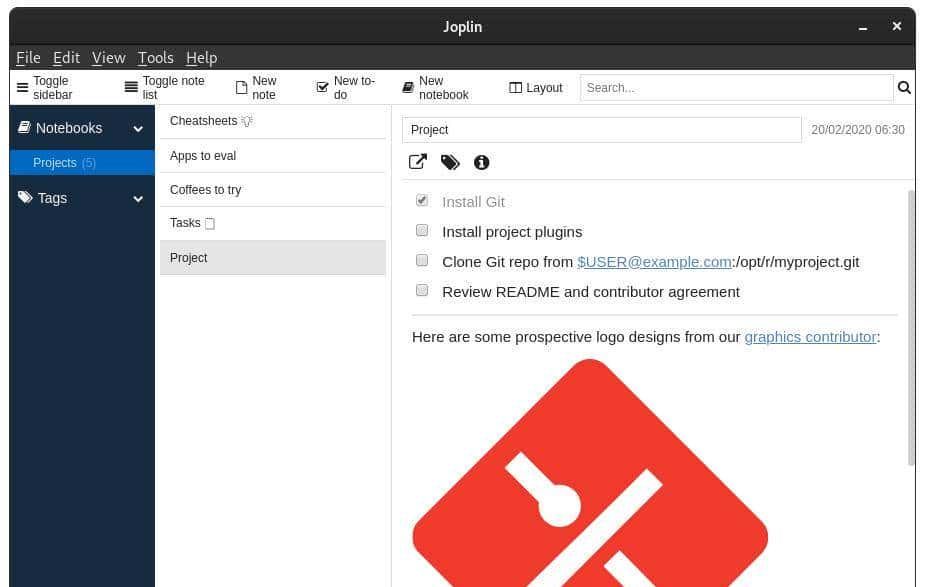925x587 pixels.
Task: Expand the Tags section chevron
Action: click(138, 199)
